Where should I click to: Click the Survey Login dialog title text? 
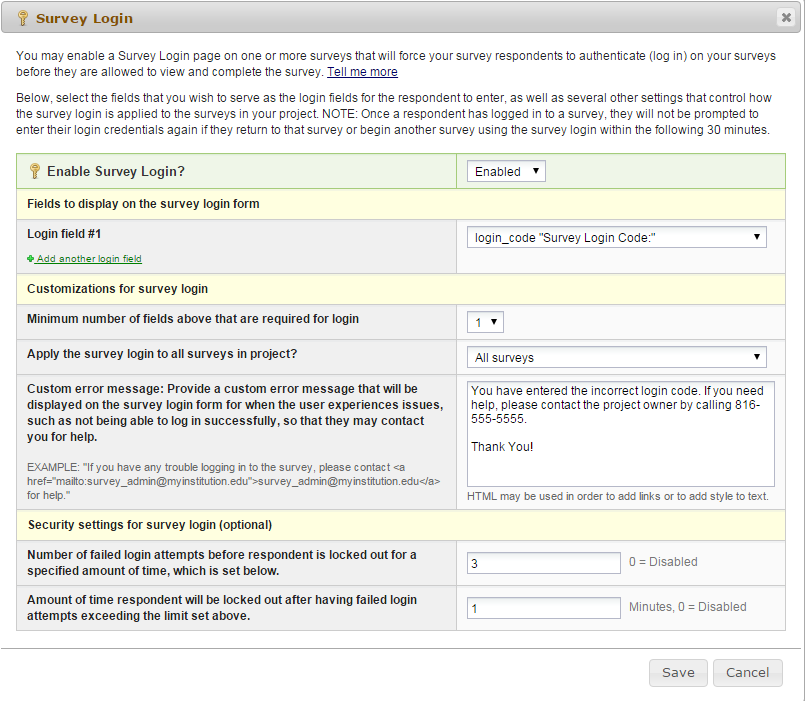pos(84,18)
